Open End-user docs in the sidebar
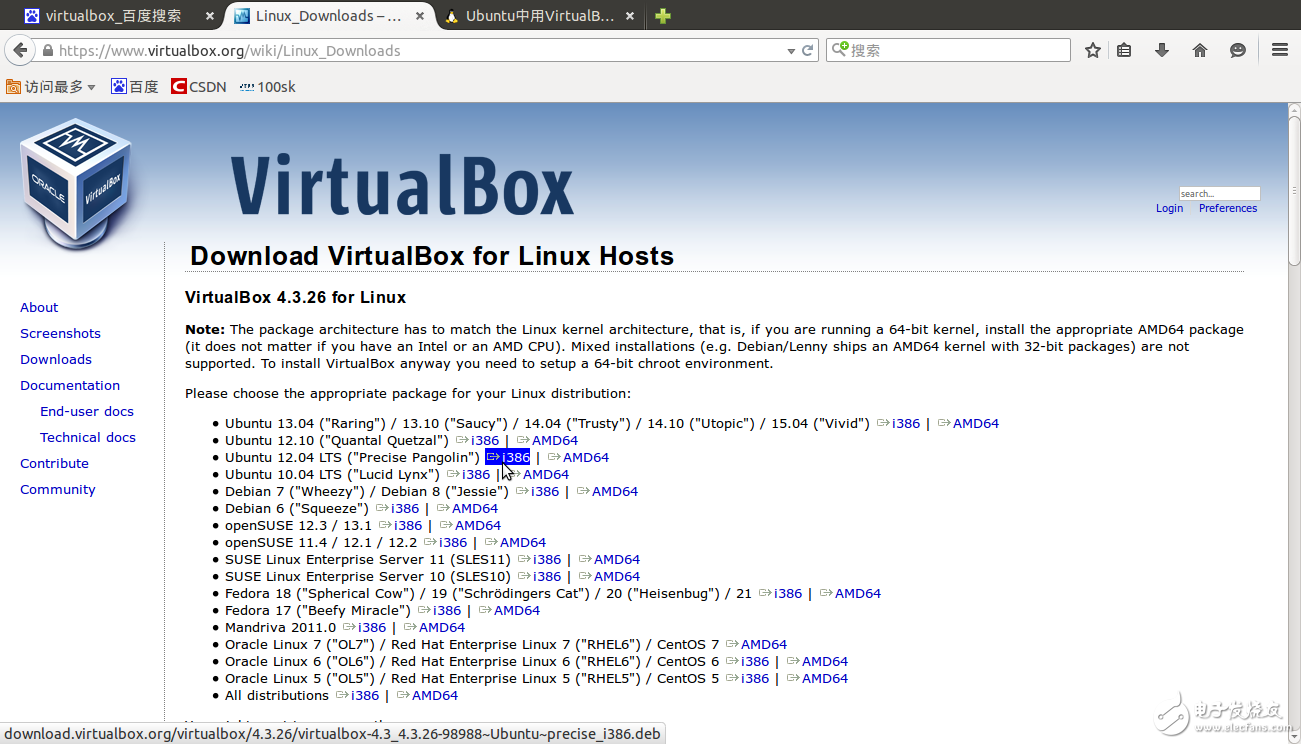This screenshot has width=1301, height=744. pyautogui.click(x=87, y=411)
